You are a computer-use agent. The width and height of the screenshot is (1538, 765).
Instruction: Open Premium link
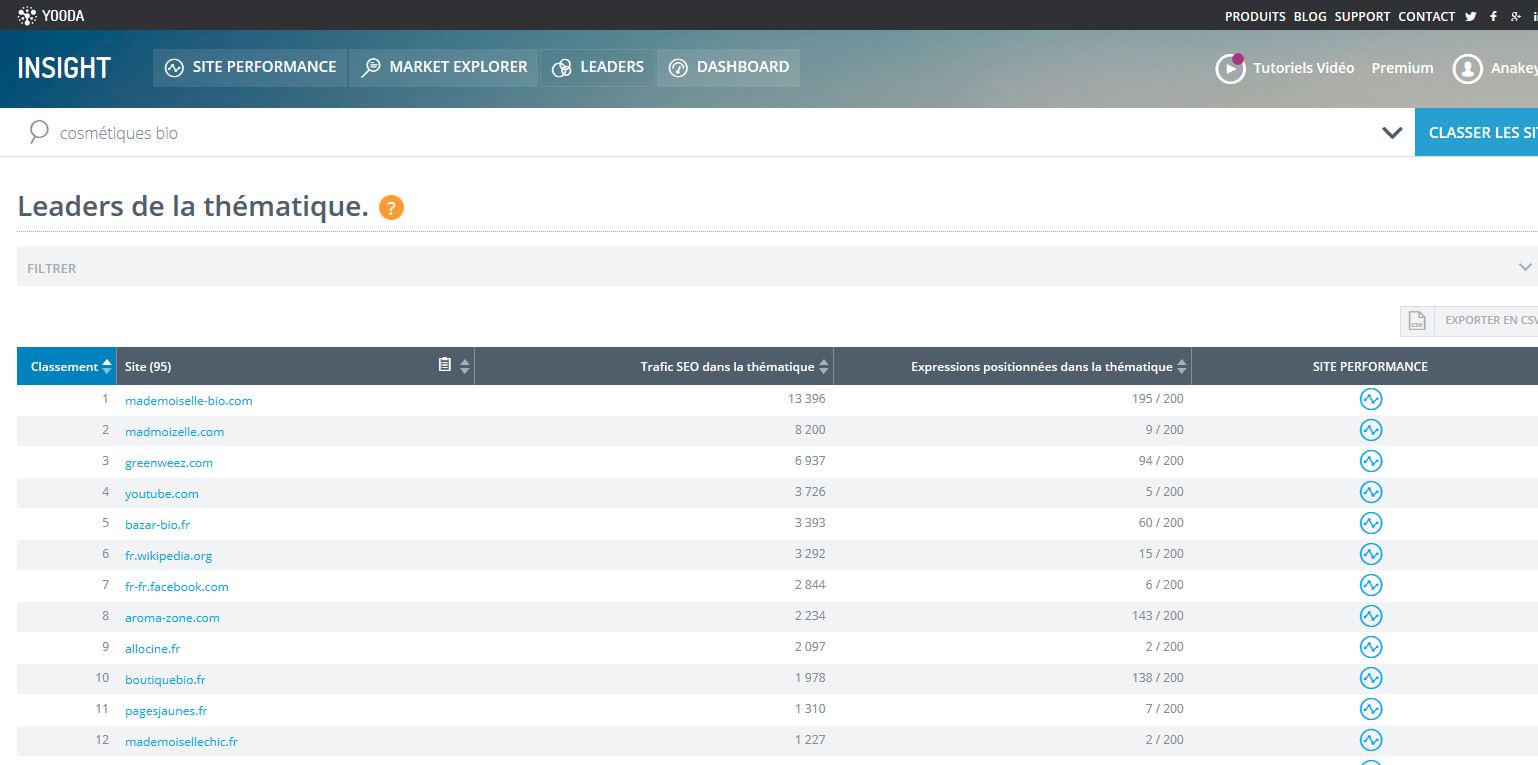click(x=1402, y=68)
